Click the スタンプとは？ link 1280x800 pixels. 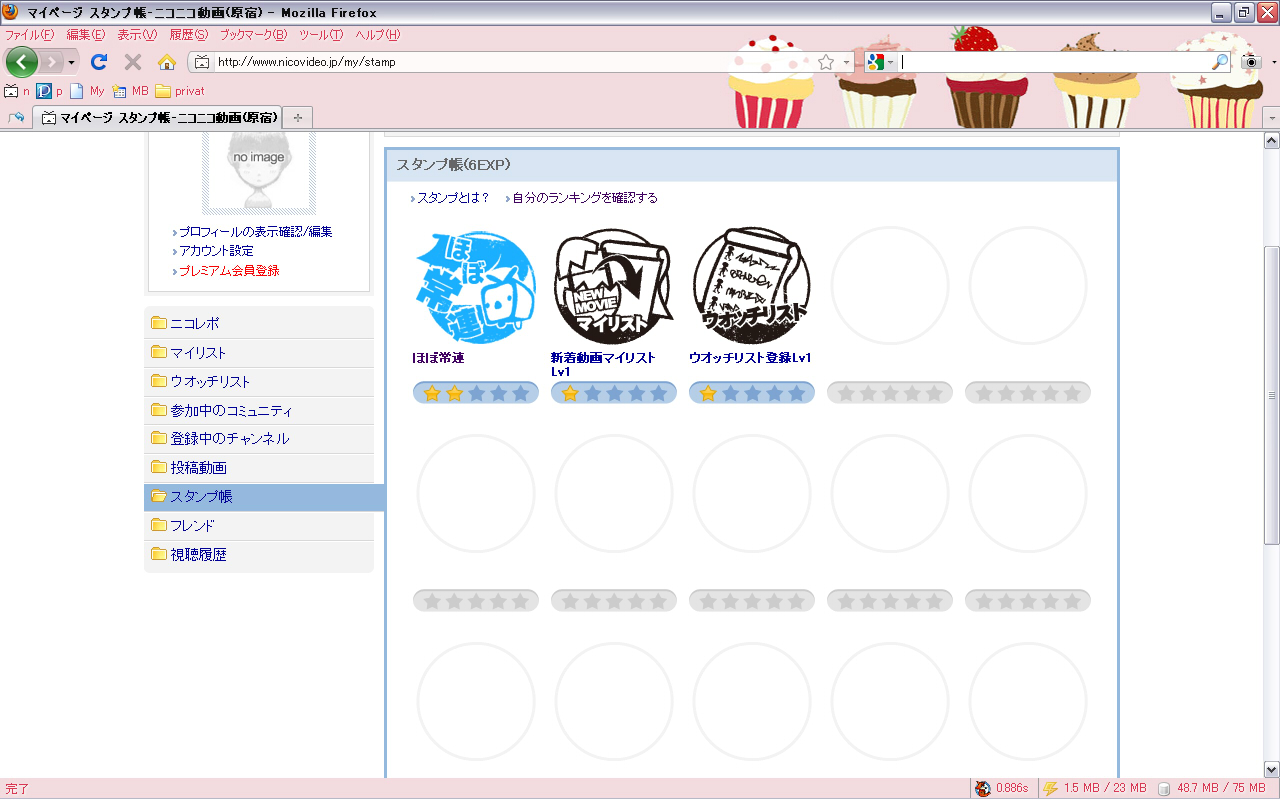(x=453, y=198)
